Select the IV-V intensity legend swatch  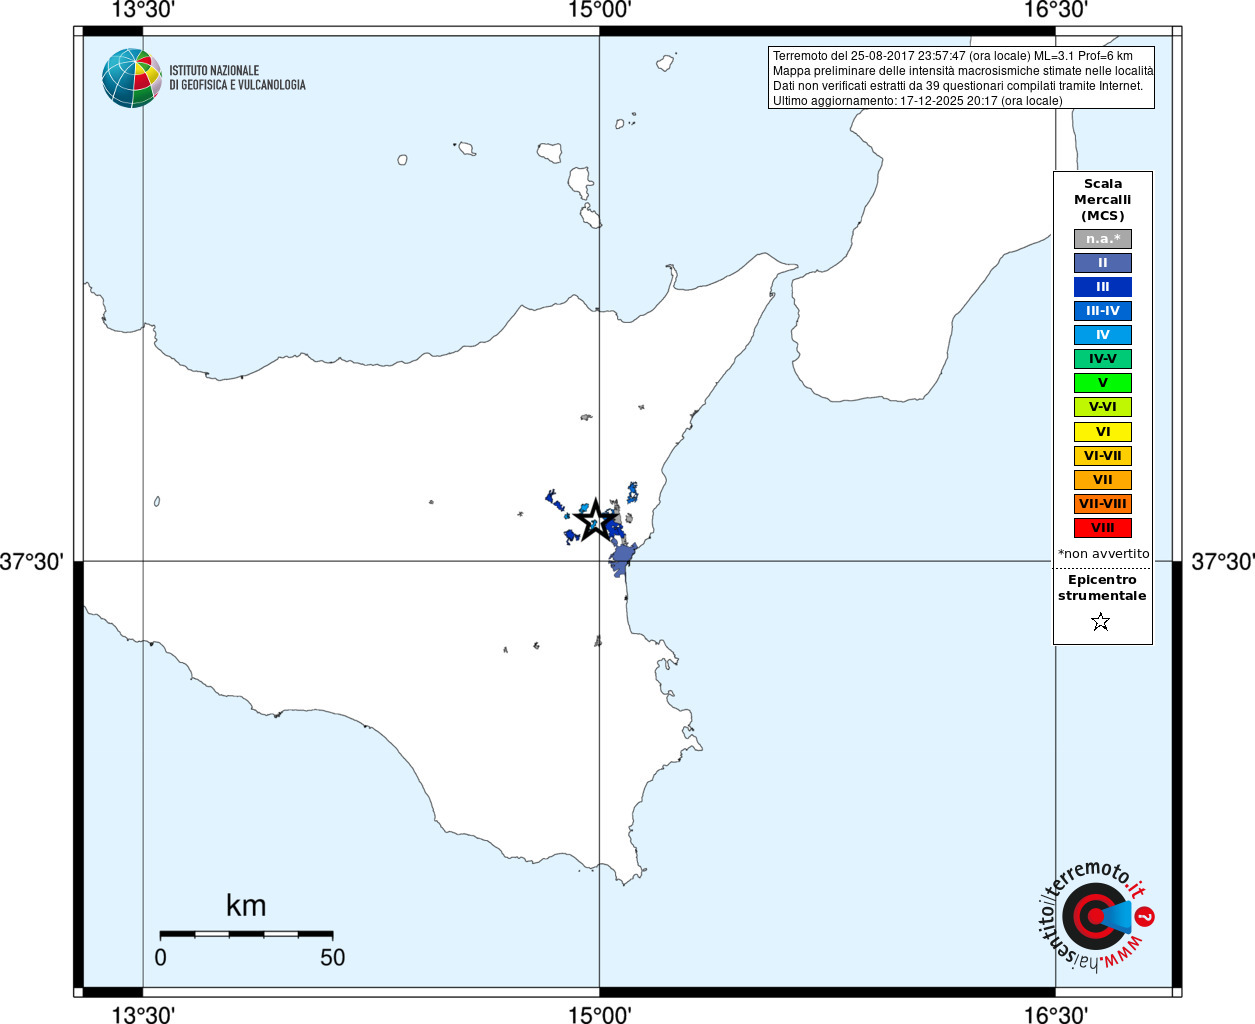[1103, 359]
